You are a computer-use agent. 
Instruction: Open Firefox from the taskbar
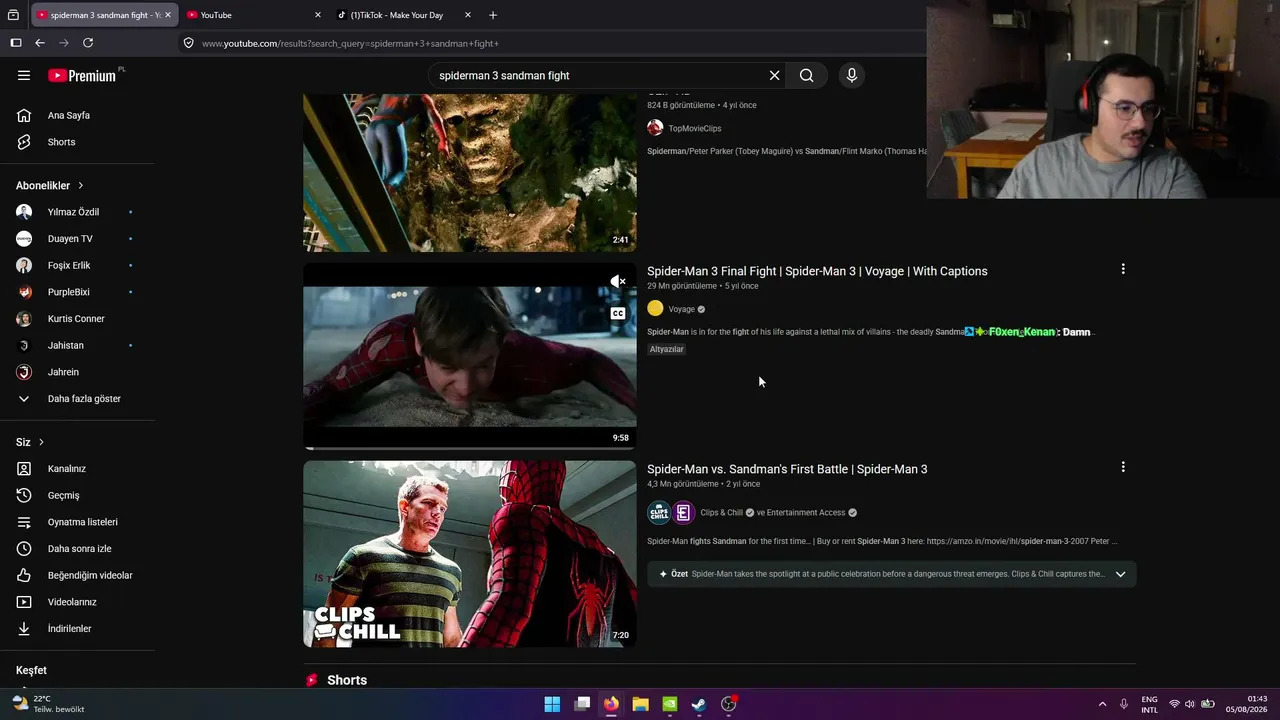click(611, 704)
